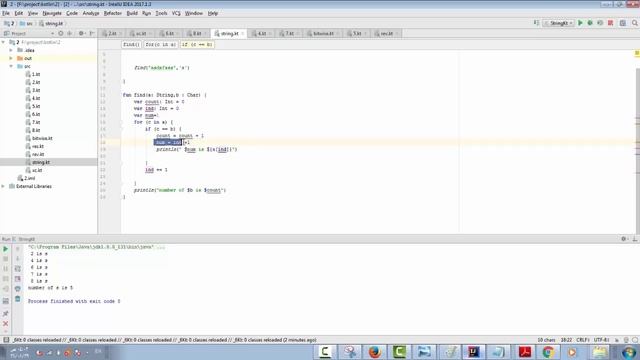Screen dimensions: 640x360
Task: Pin the Run panel tab
Action: pyautogui.click(x=6, y=313)
